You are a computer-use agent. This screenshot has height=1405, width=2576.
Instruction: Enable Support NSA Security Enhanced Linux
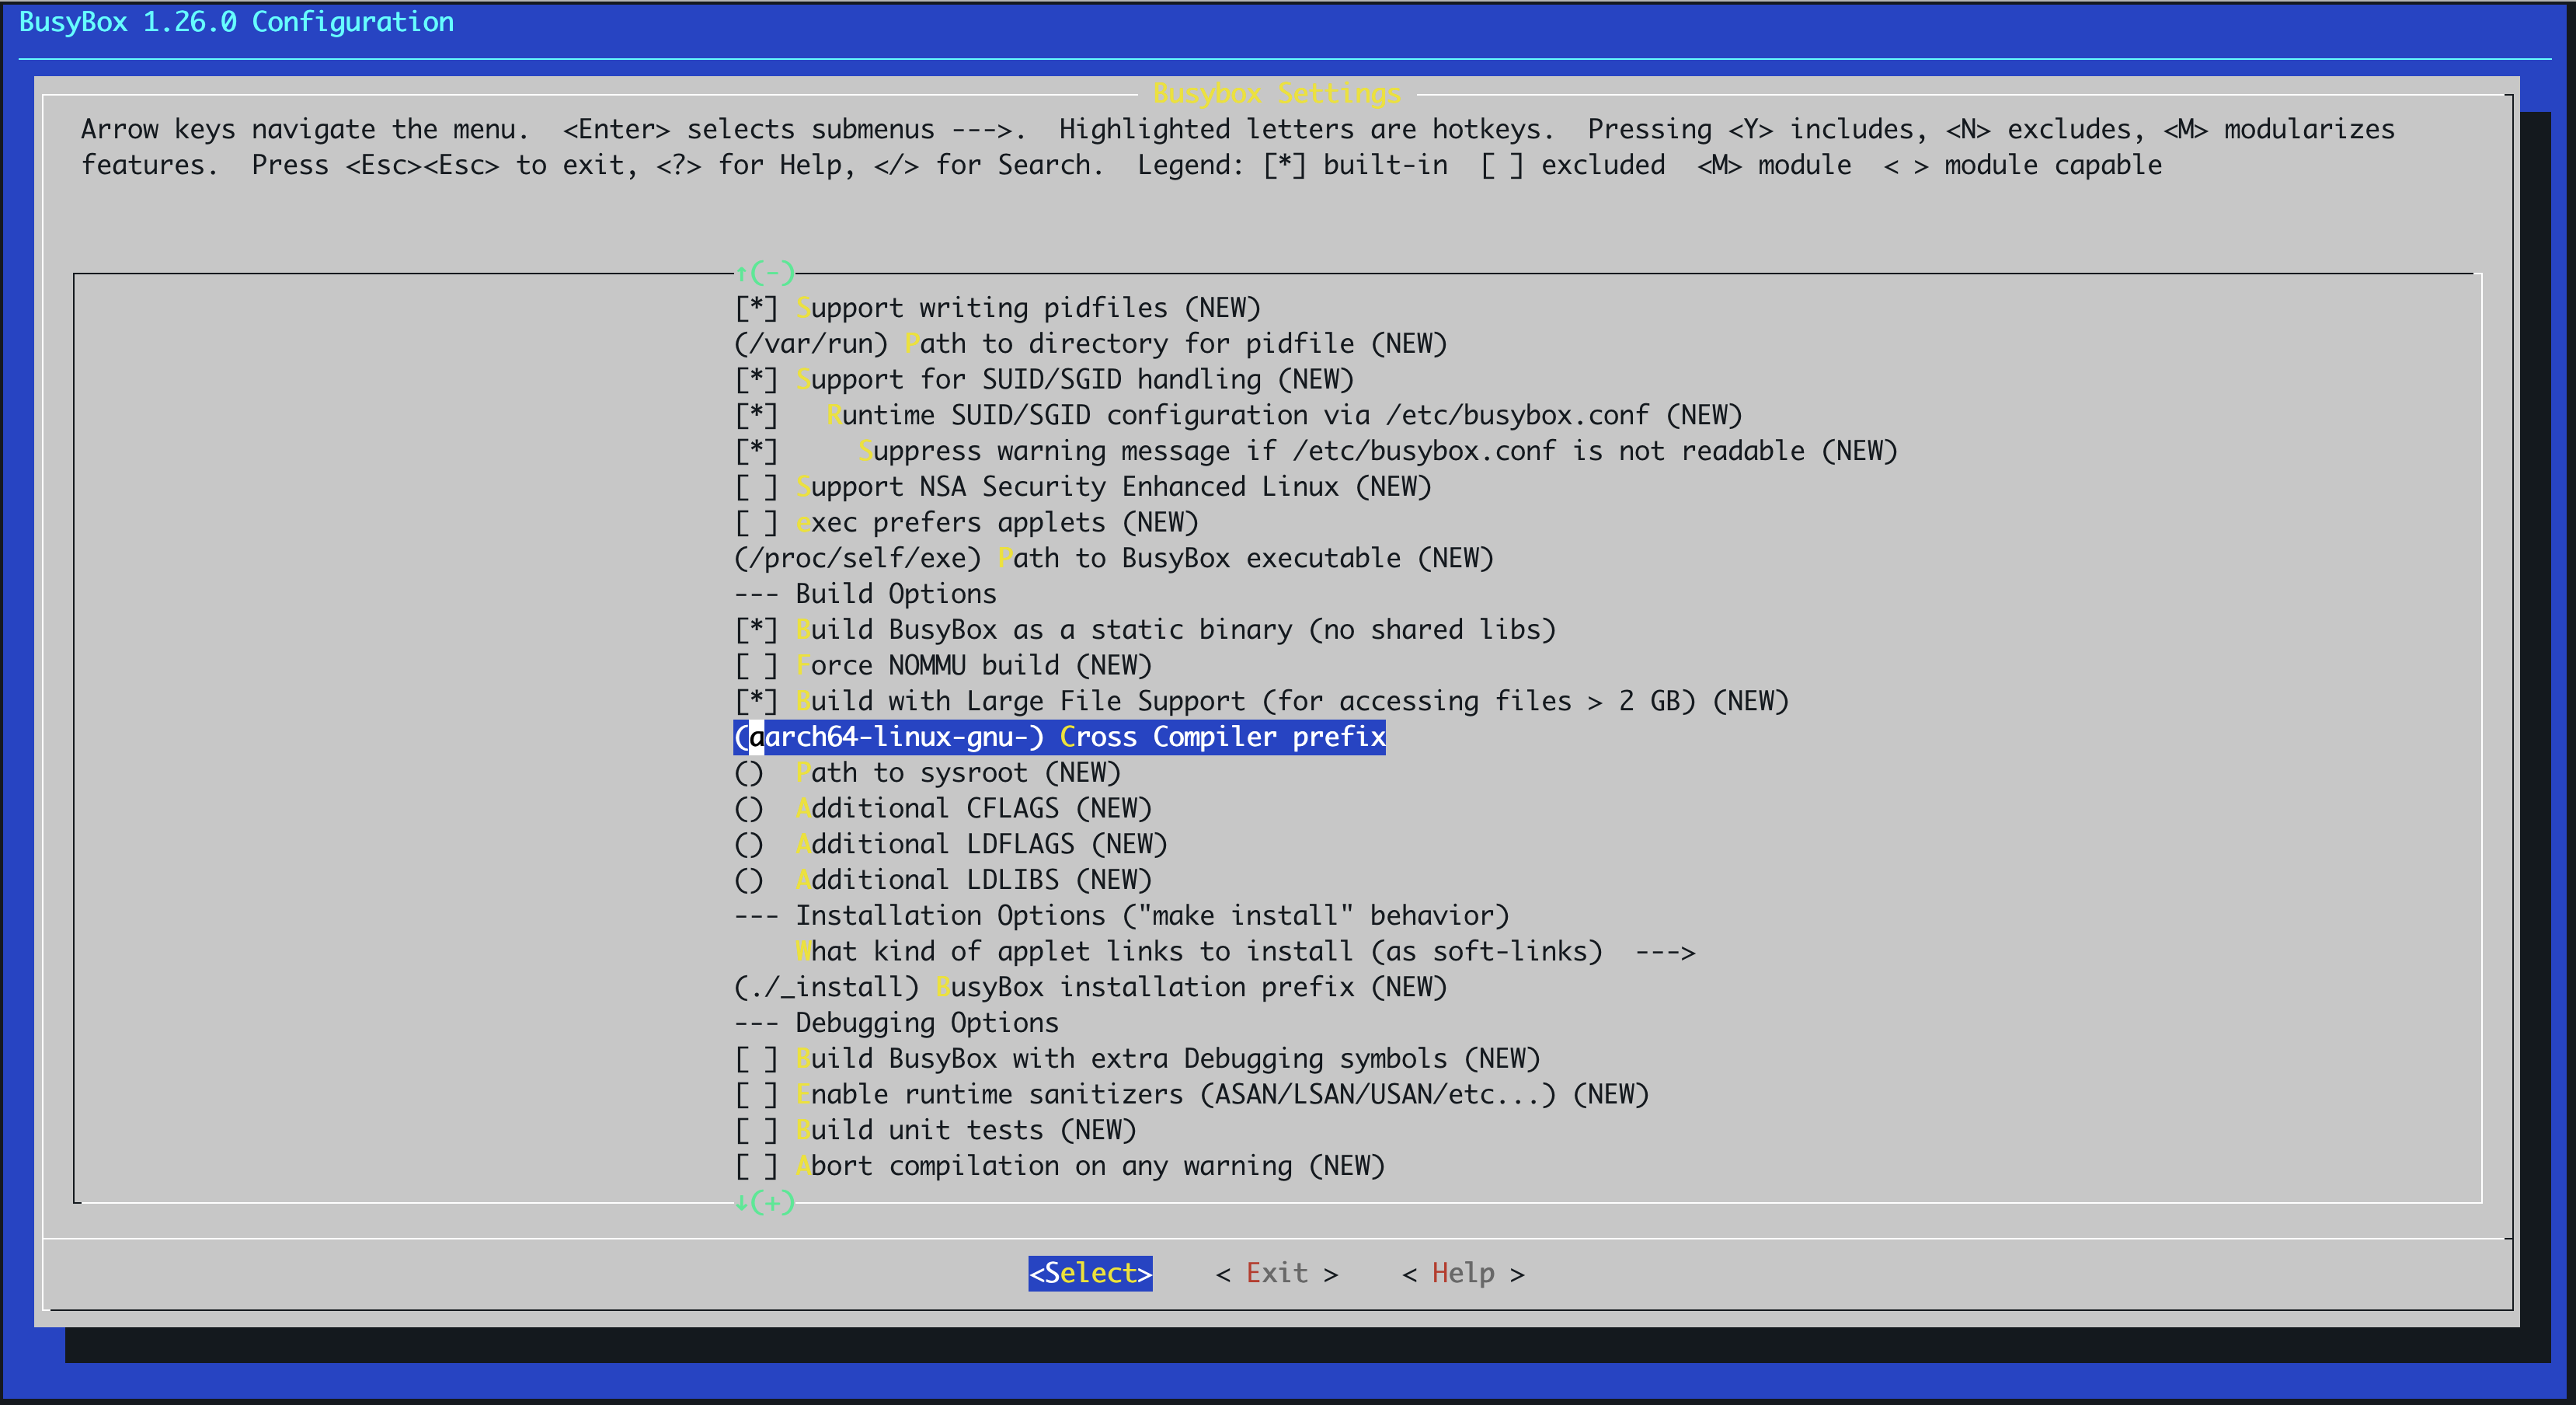[x=1083, y=487]
